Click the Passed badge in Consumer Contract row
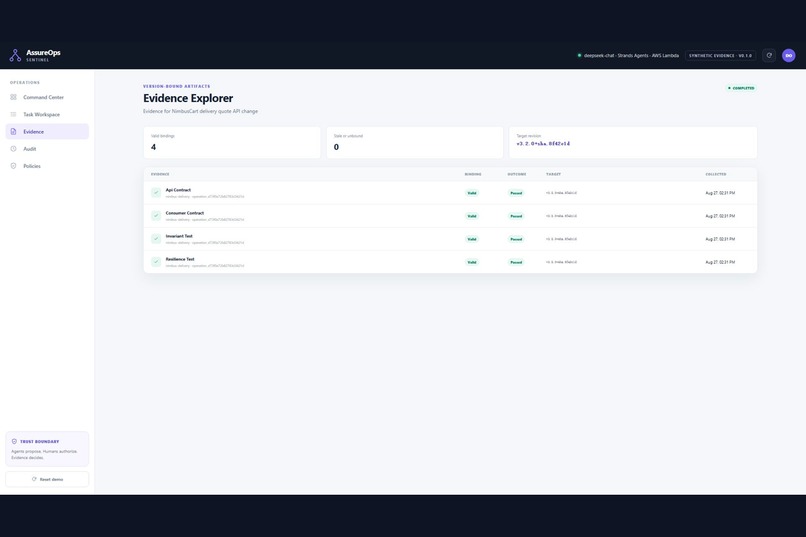This screenshot has width=806, height=537. tap(516, 216)
